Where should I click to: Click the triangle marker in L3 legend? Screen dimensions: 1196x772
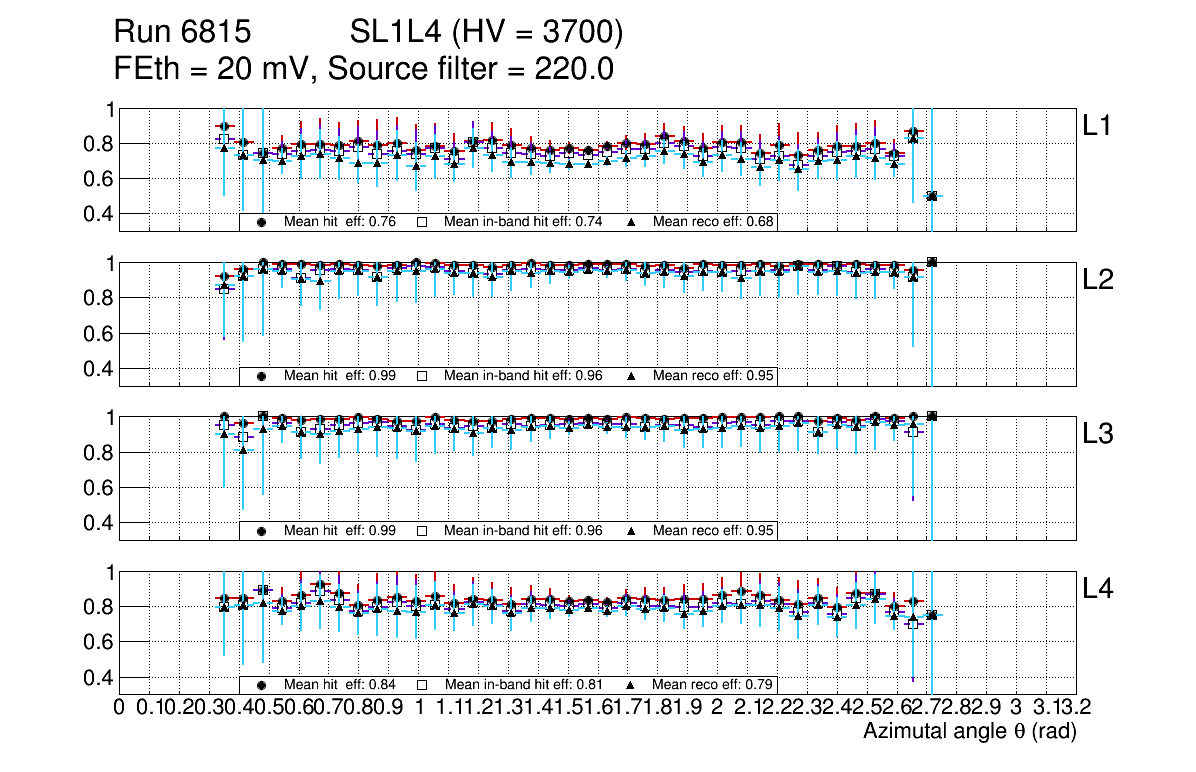631,530
